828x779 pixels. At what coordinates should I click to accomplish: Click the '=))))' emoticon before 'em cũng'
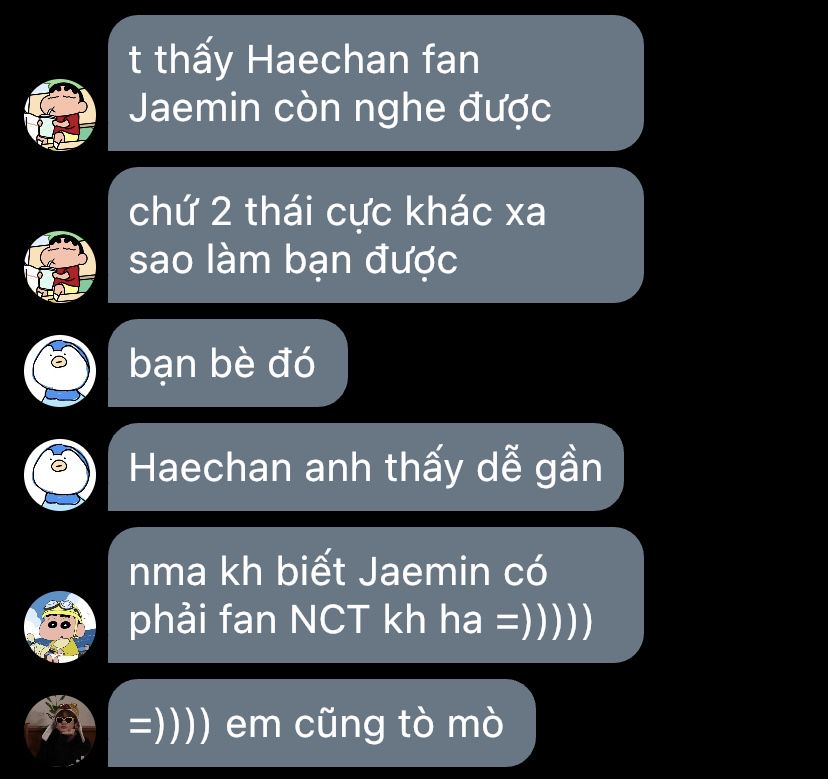tap(170, 724)
